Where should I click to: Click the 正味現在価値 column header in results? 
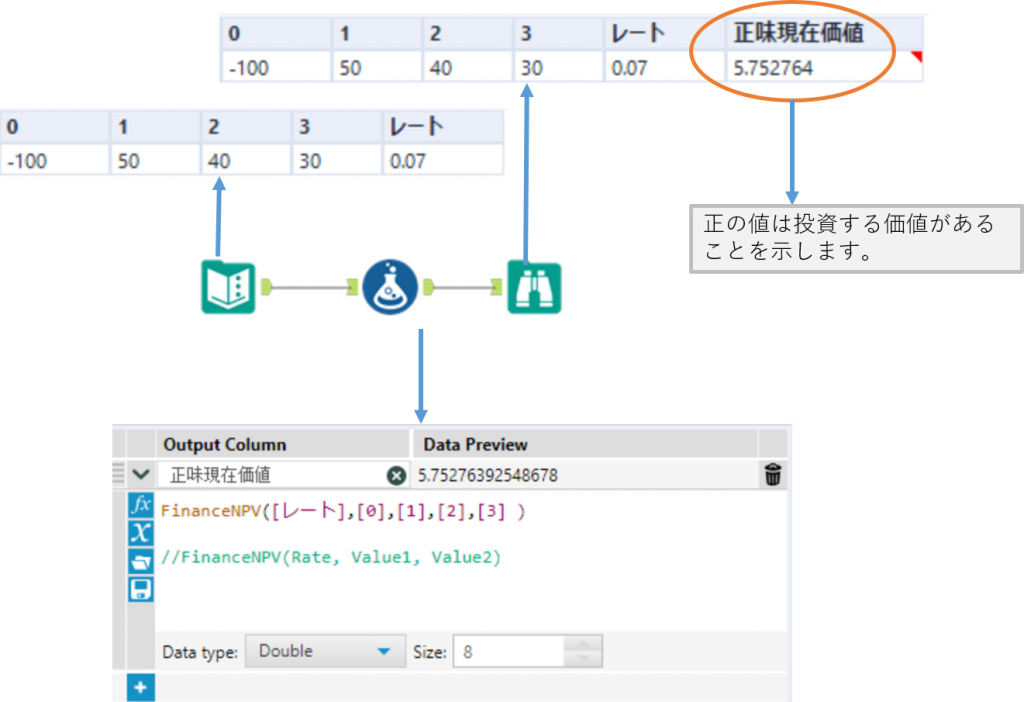[x=799, y=33]
